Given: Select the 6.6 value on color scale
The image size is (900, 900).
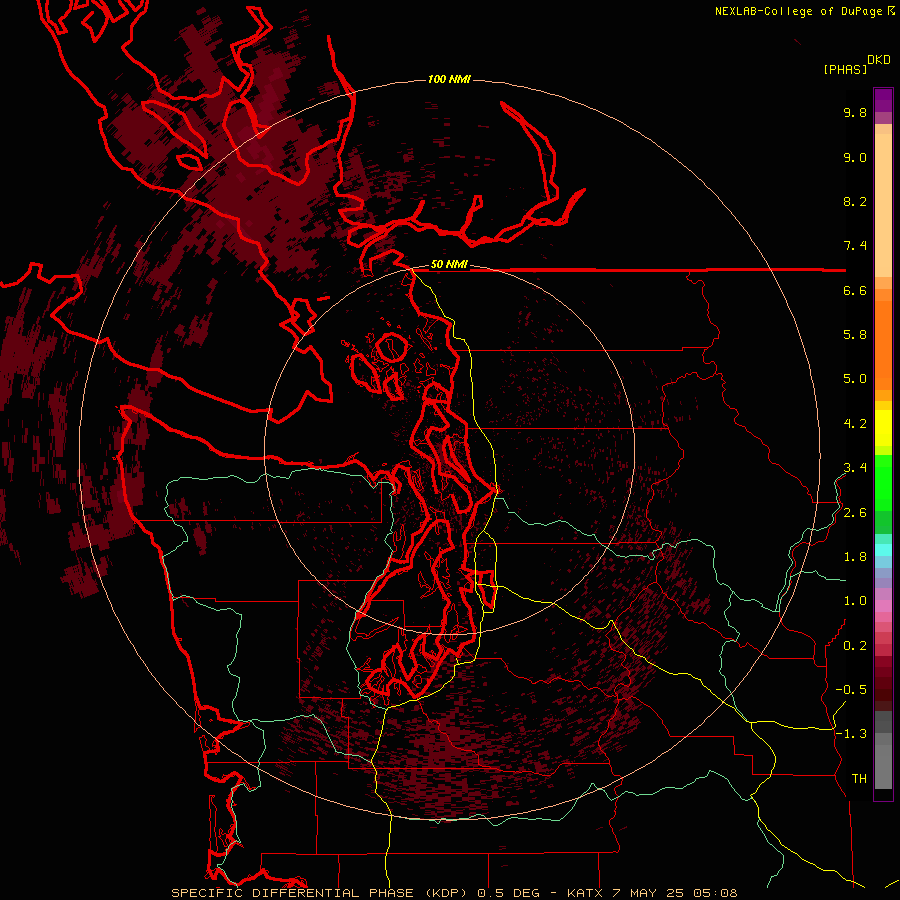Looking at the screenshot, I should (x=855, y=290).
